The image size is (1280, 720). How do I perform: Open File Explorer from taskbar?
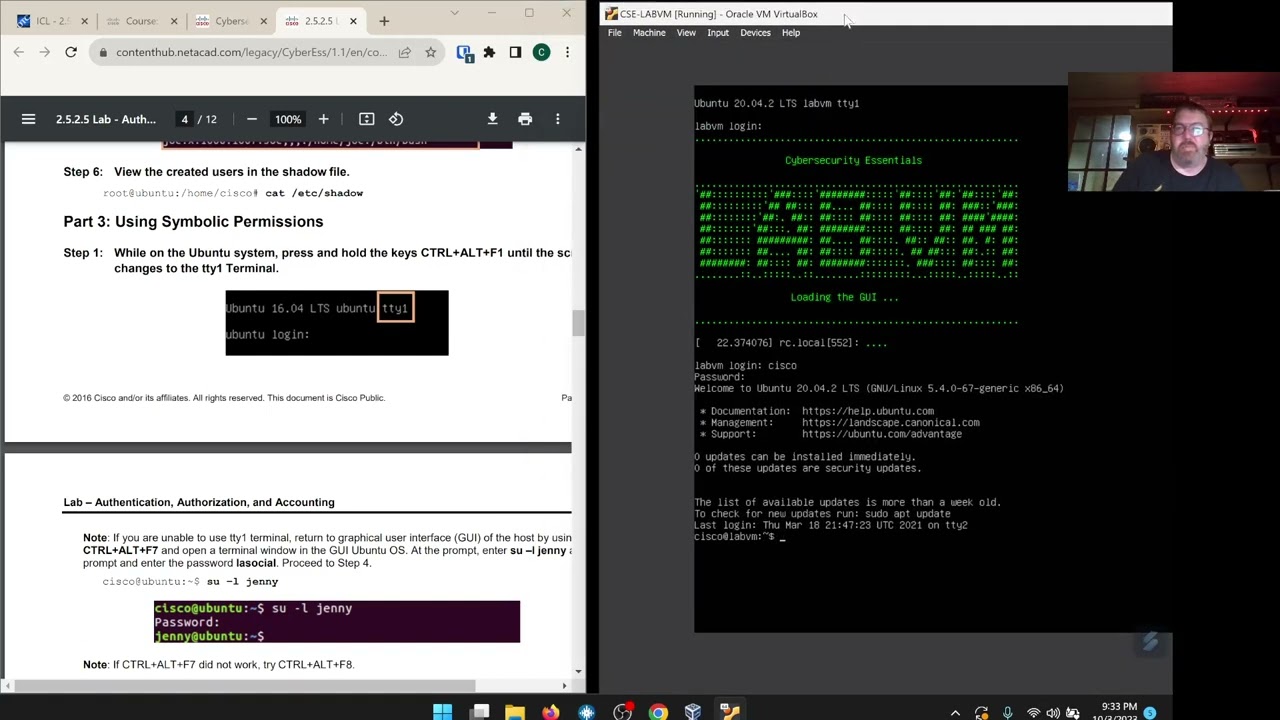tap(515, 712)
